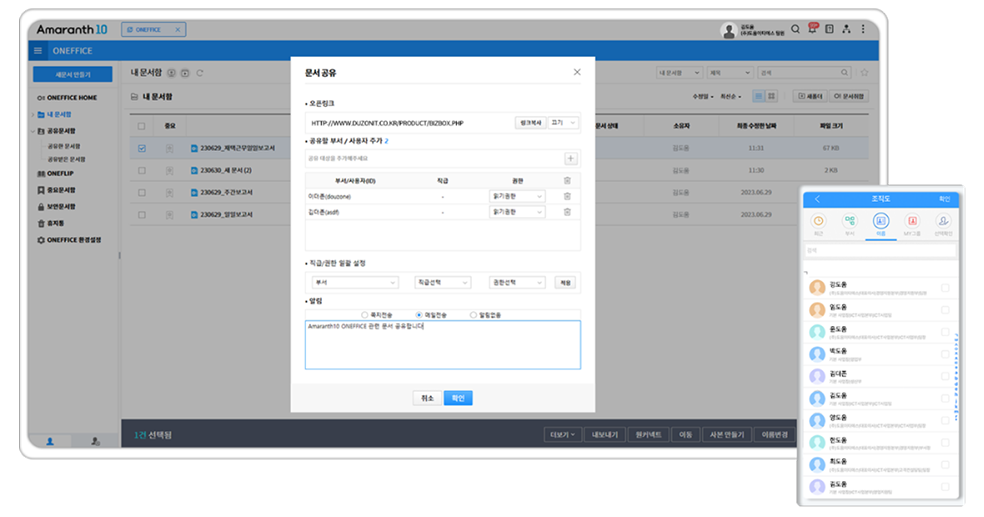Toggle the select-all checkbox in table header
The width and height of the screenshot is (984, 517).
tap(142, 126)
